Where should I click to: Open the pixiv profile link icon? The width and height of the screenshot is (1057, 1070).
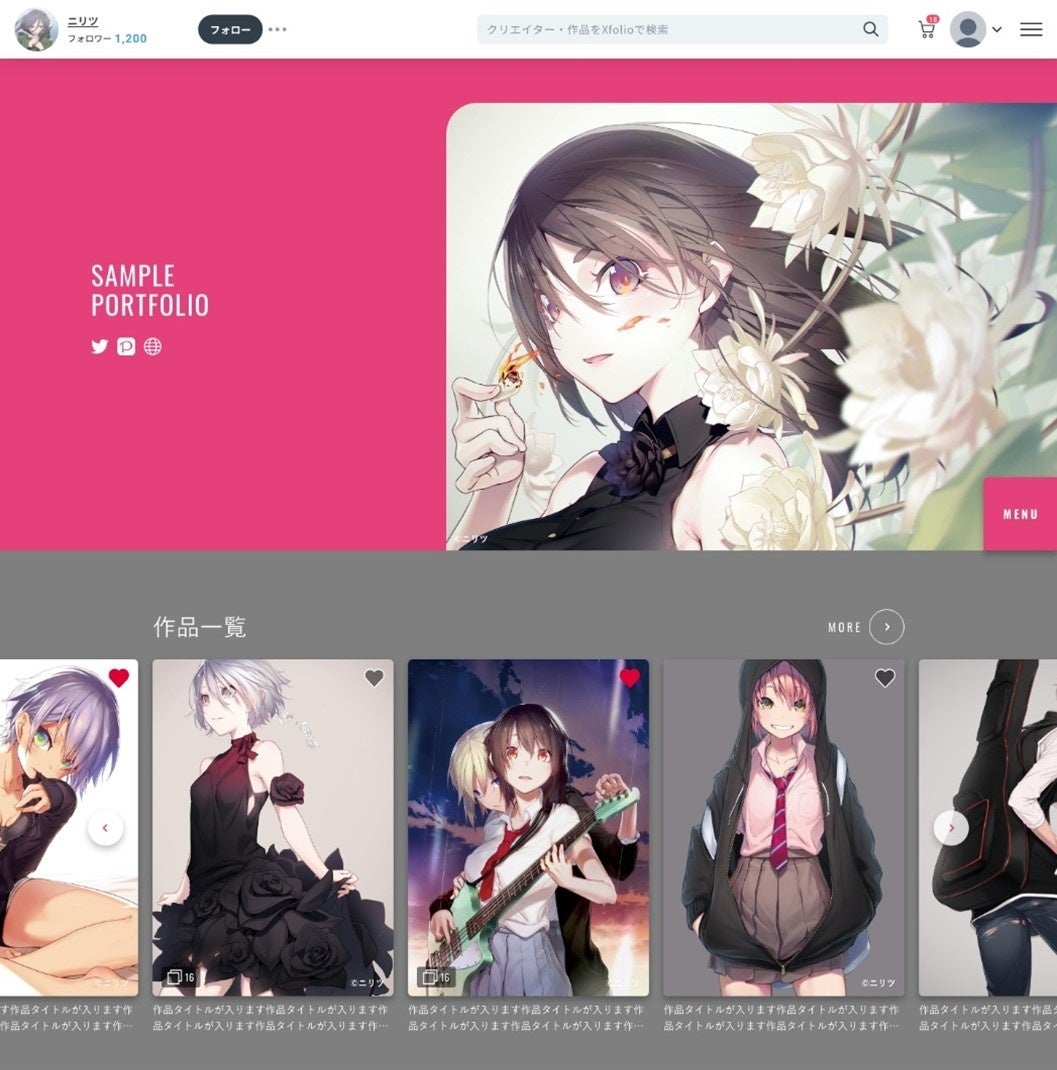pyautogui.click(x=126, y=347)
